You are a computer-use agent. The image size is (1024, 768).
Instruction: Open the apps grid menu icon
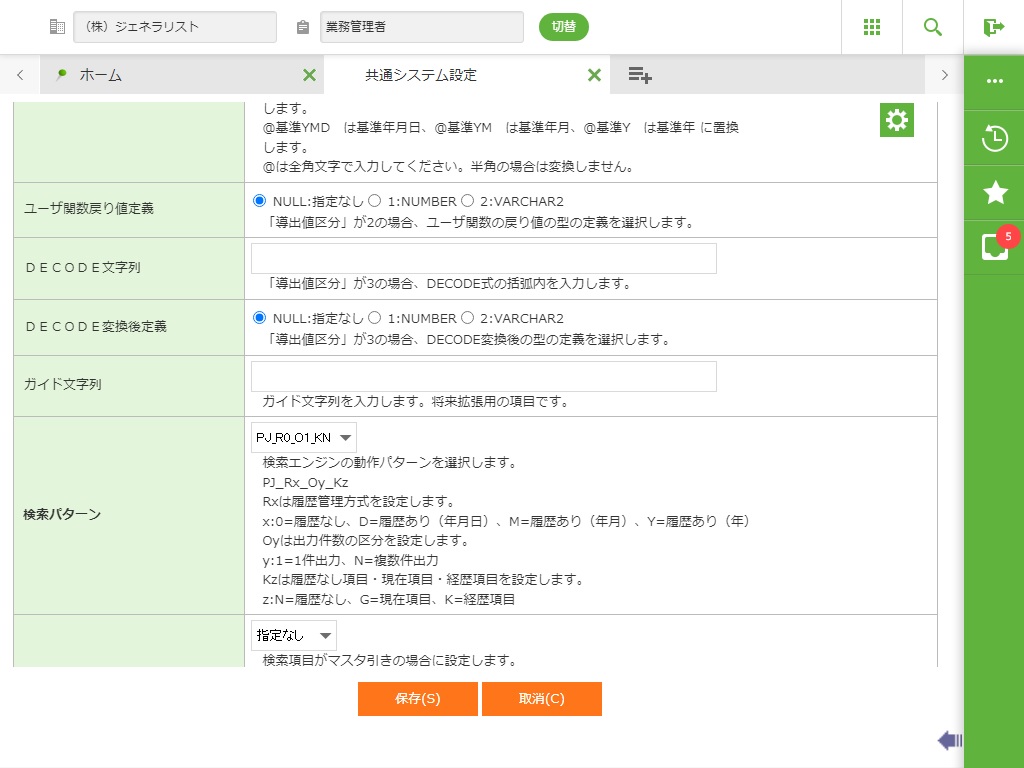point(871,27)
